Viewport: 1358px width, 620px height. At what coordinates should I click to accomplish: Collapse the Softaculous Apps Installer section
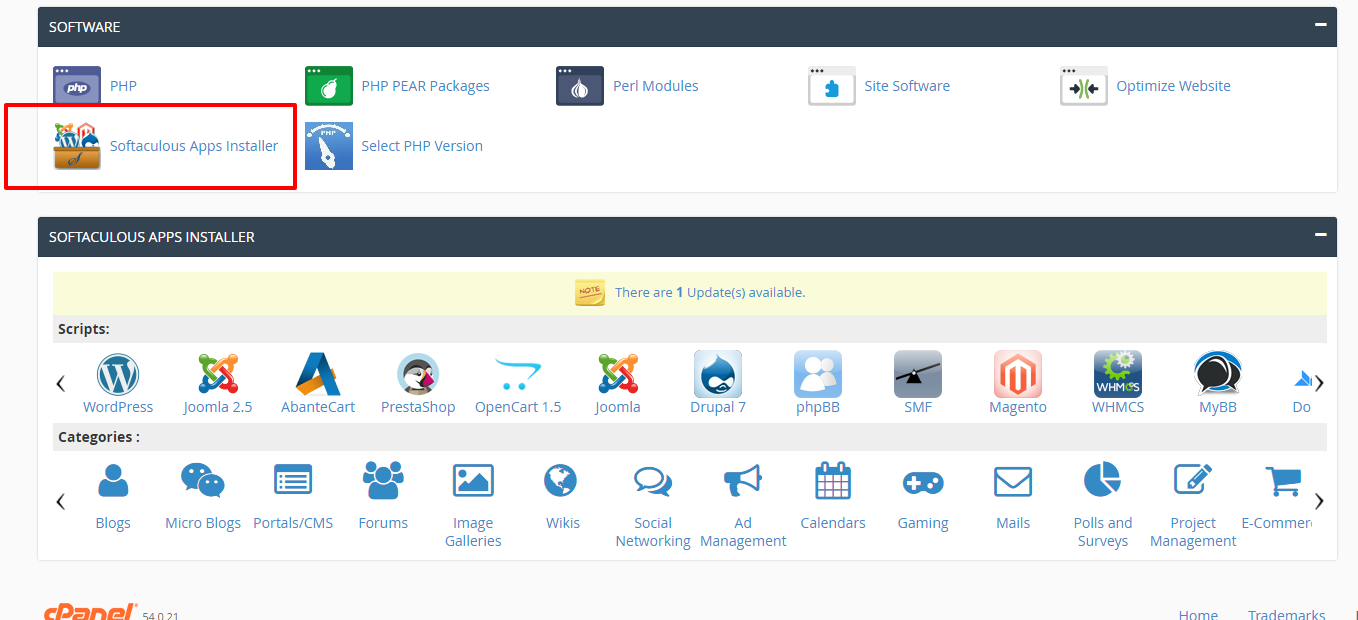point(1321,235)
